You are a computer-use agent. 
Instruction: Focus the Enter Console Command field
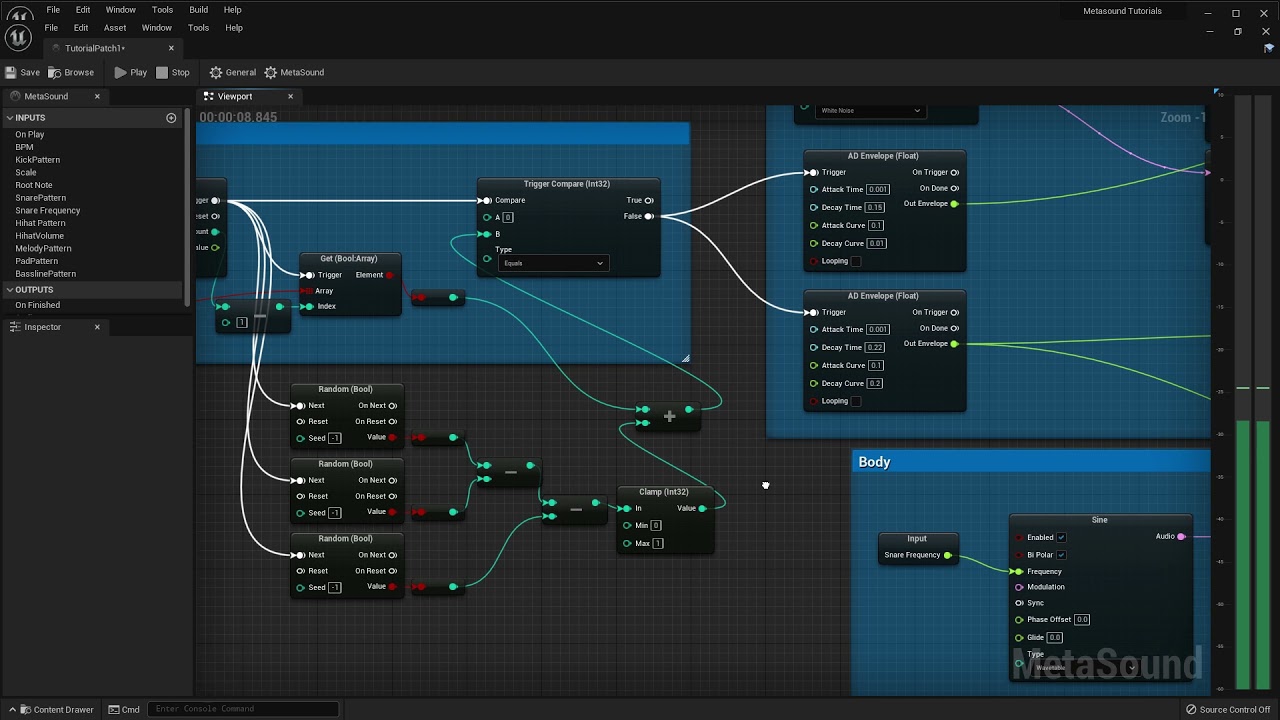click(245, 709)
